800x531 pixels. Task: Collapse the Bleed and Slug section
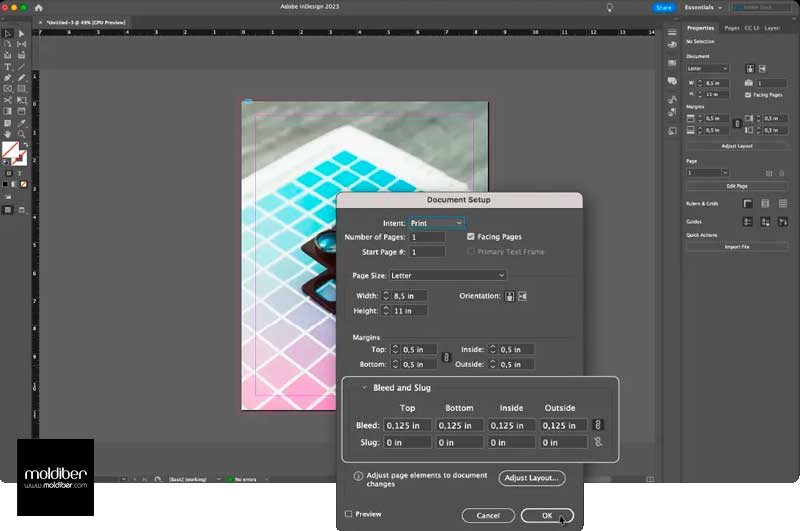(364, 388)
